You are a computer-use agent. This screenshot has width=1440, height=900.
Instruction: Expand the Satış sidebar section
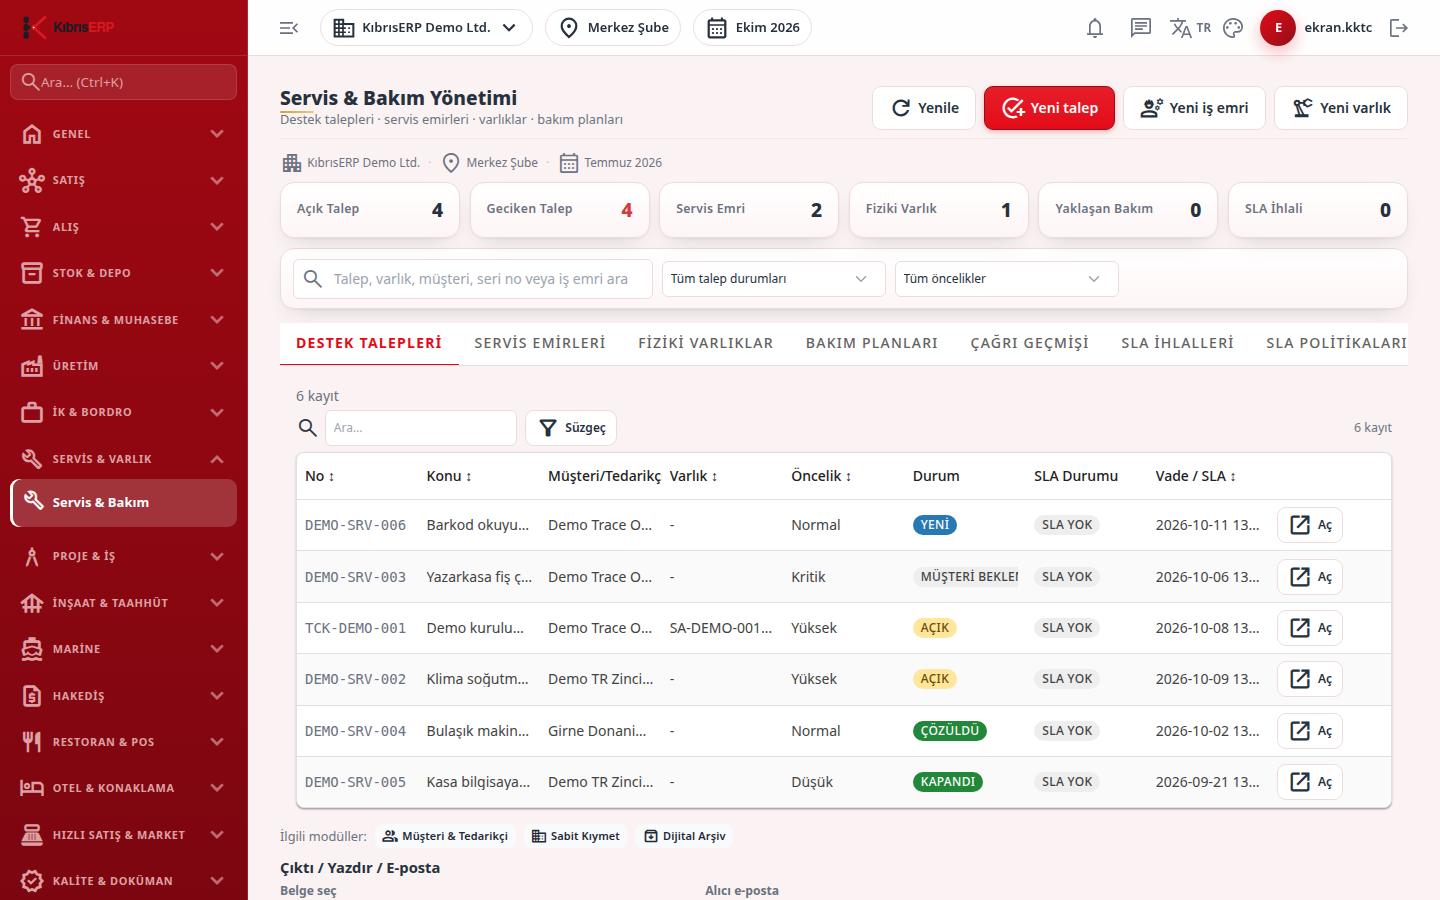click(123, 180)
